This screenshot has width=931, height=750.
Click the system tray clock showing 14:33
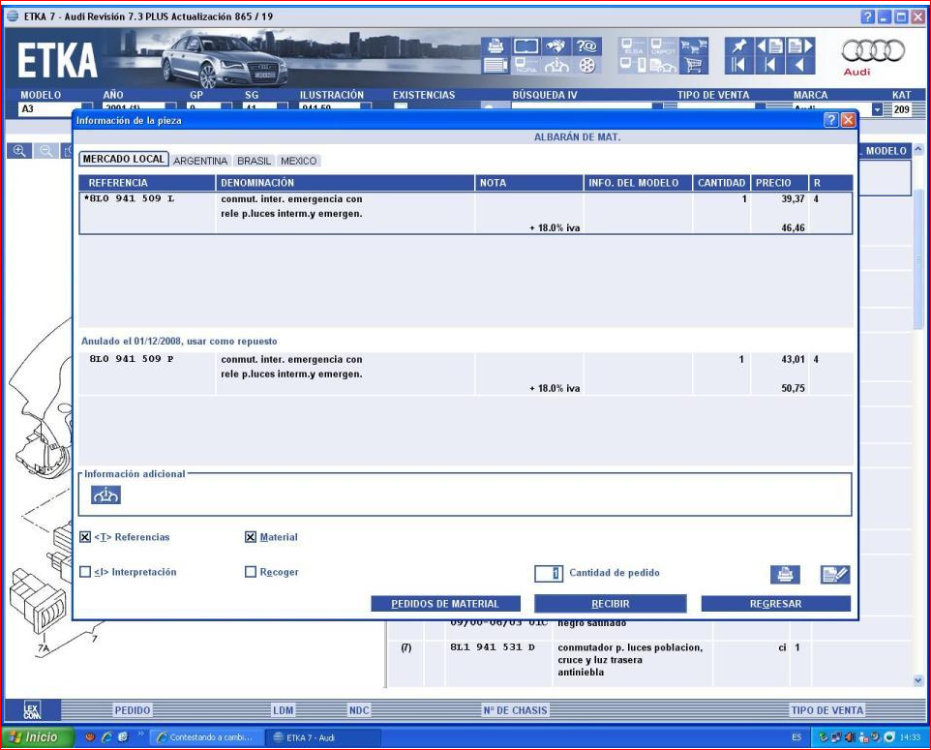point(910,738)
